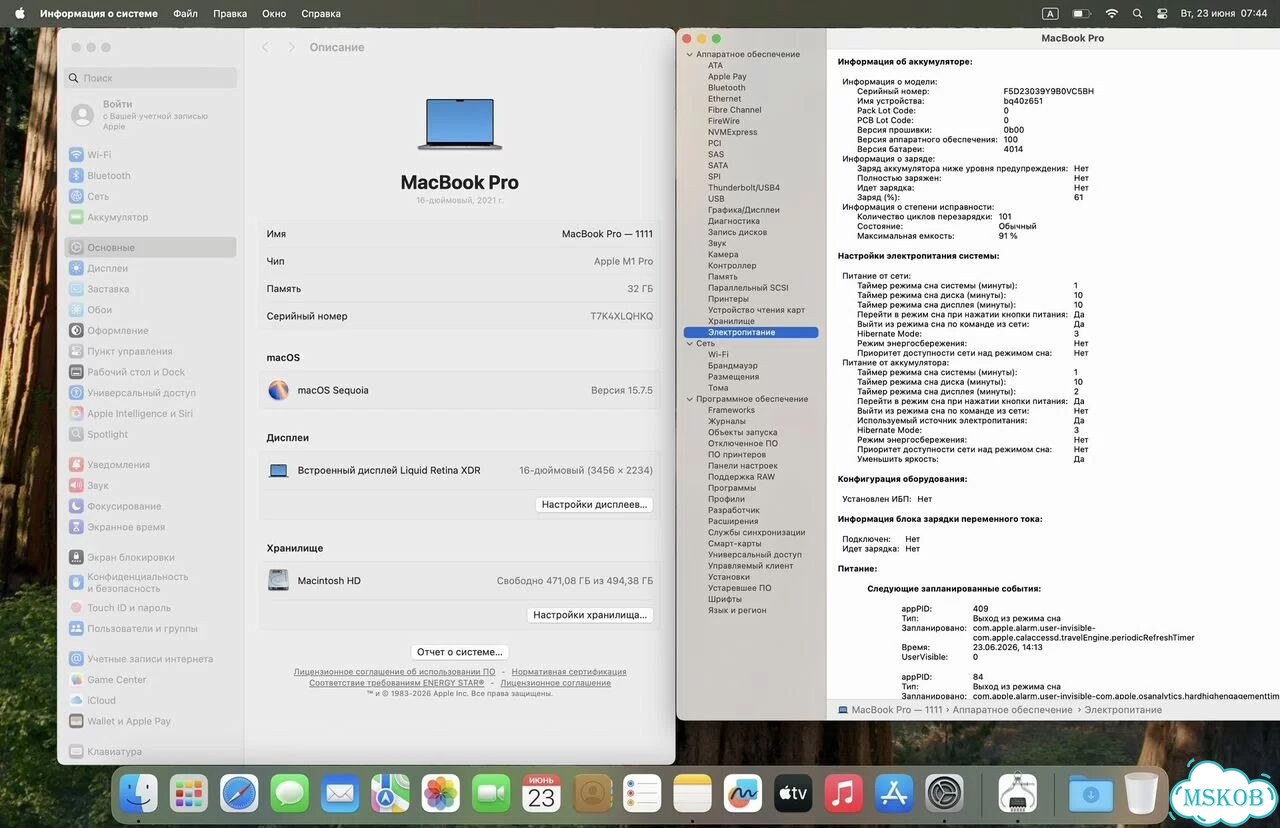Select Основные in Settings sidebar
The height and width of the screenshot is (828, 1280).
[150, 247]
